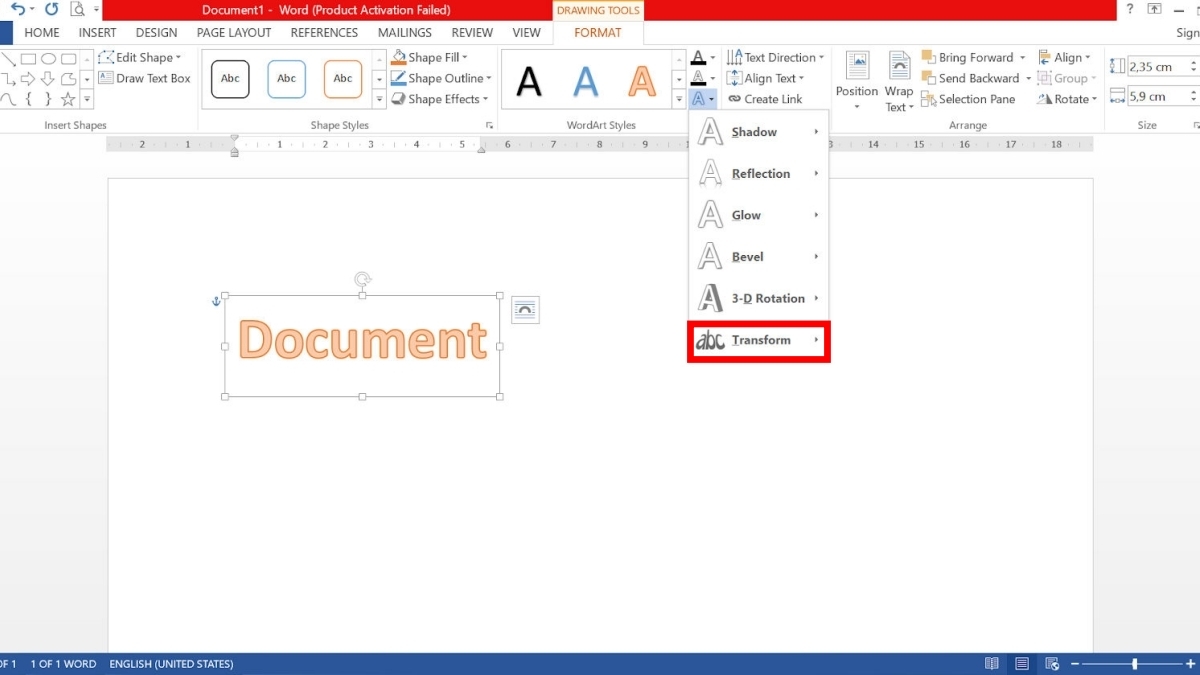Switch to the MAILINGS tab
This screenshot has width=1200, height=675.
click(x=405, y=33)
